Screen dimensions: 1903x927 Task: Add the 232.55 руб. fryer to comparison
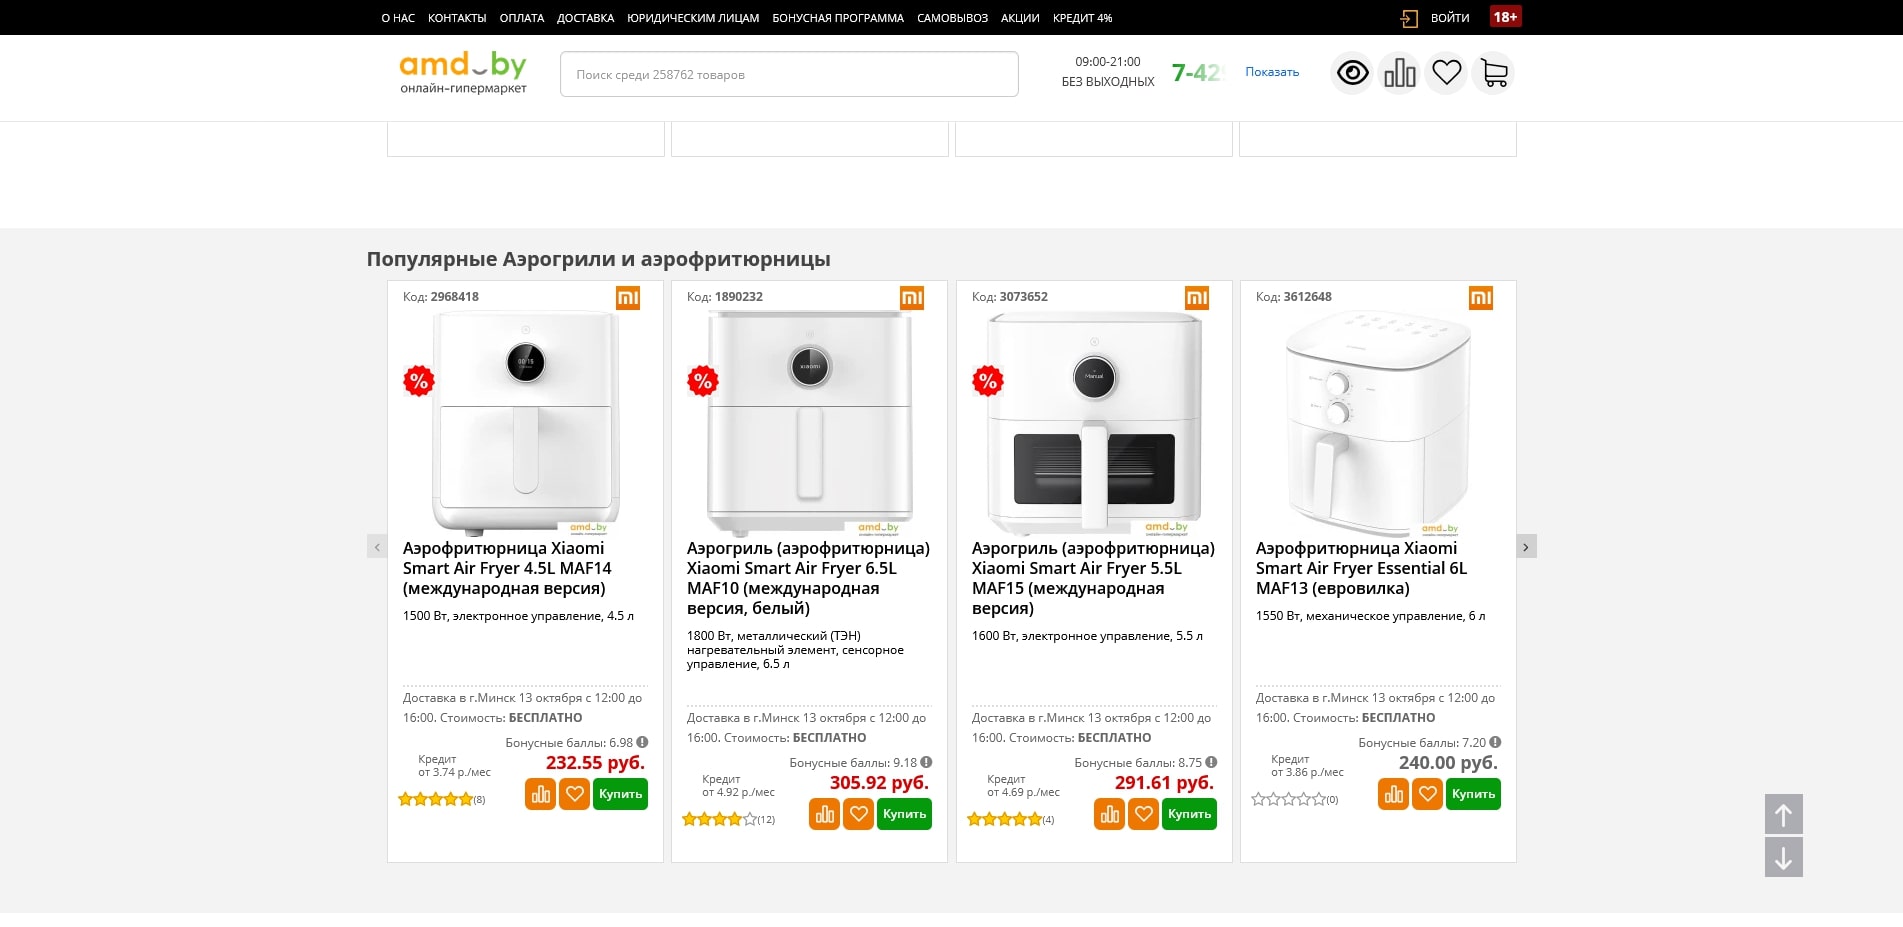540,794
